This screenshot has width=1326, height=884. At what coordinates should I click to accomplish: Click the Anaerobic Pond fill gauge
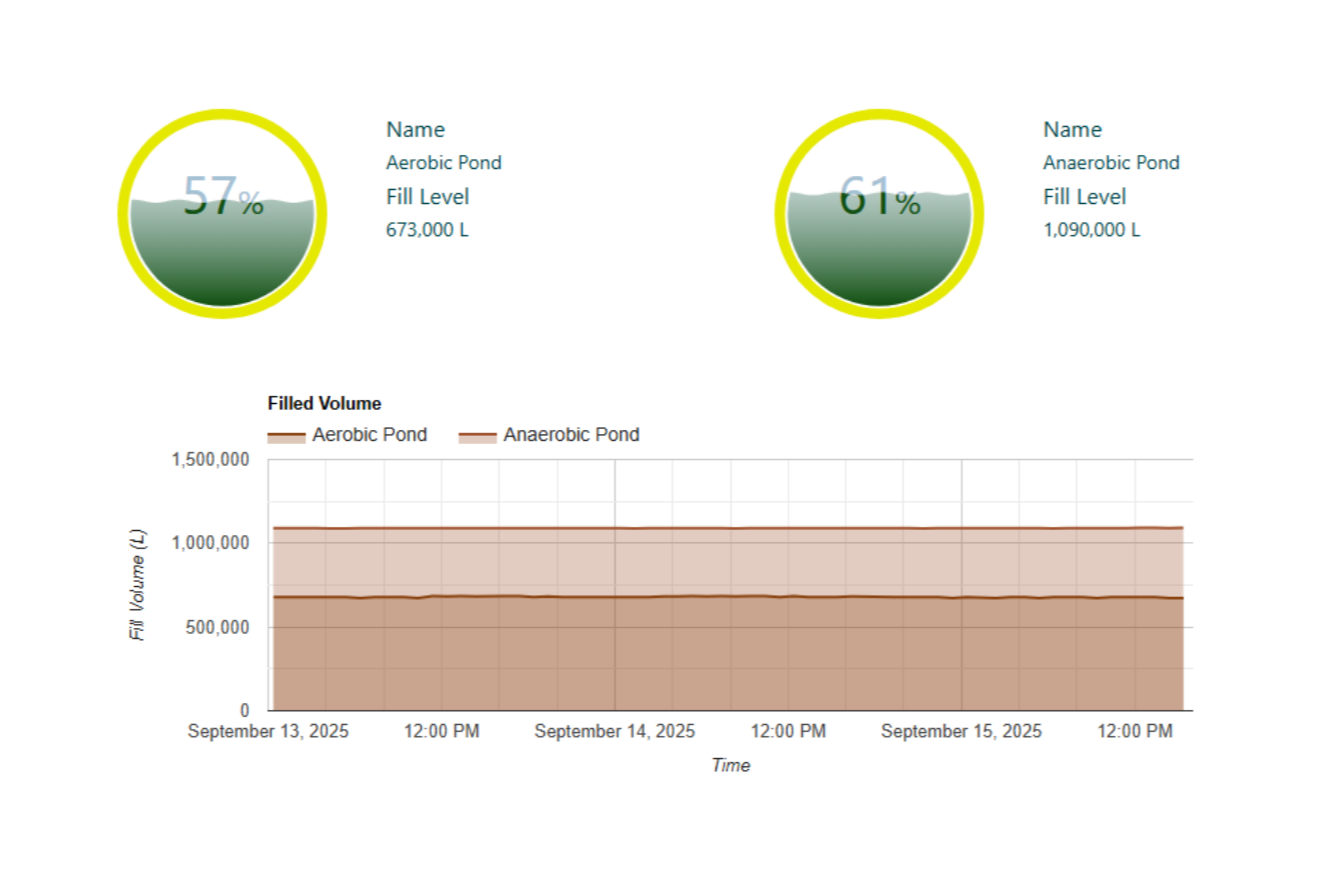[879, 214]
